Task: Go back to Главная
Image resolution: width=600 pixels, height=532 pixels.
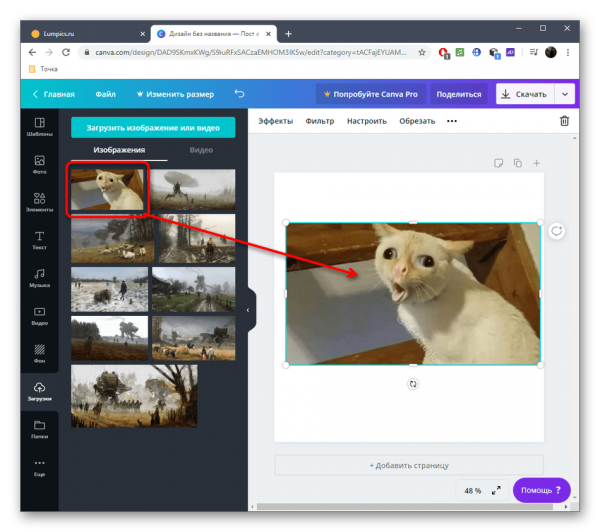Action: (54, 94)
